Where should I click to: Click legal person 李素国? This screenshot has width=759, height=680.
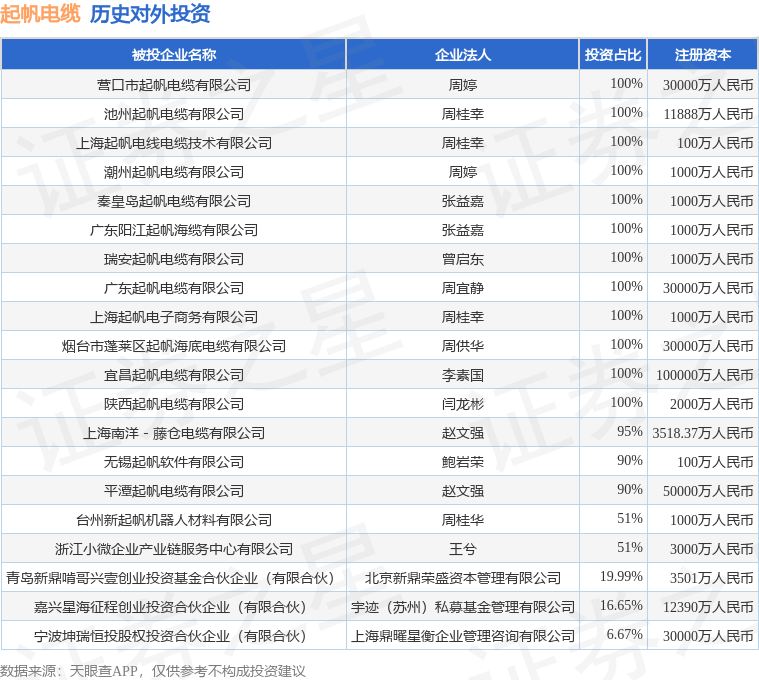[463, 376]
